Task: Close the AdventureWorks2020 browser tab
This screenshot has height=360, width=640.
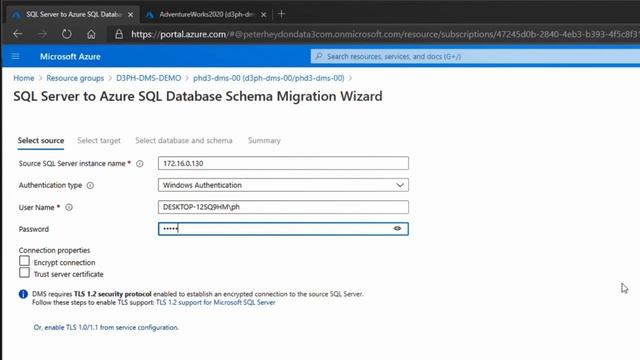Action: point(264,15)
